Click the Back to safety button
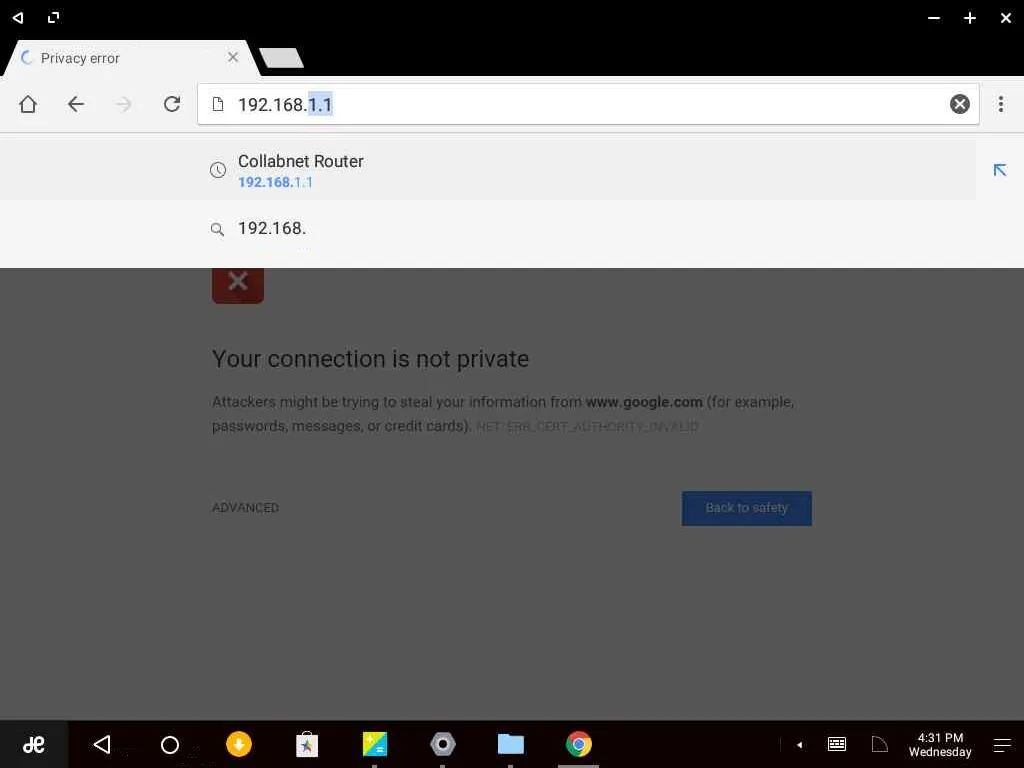The width and height of the screenshot is (1024, 768). (x=746, y=508)
